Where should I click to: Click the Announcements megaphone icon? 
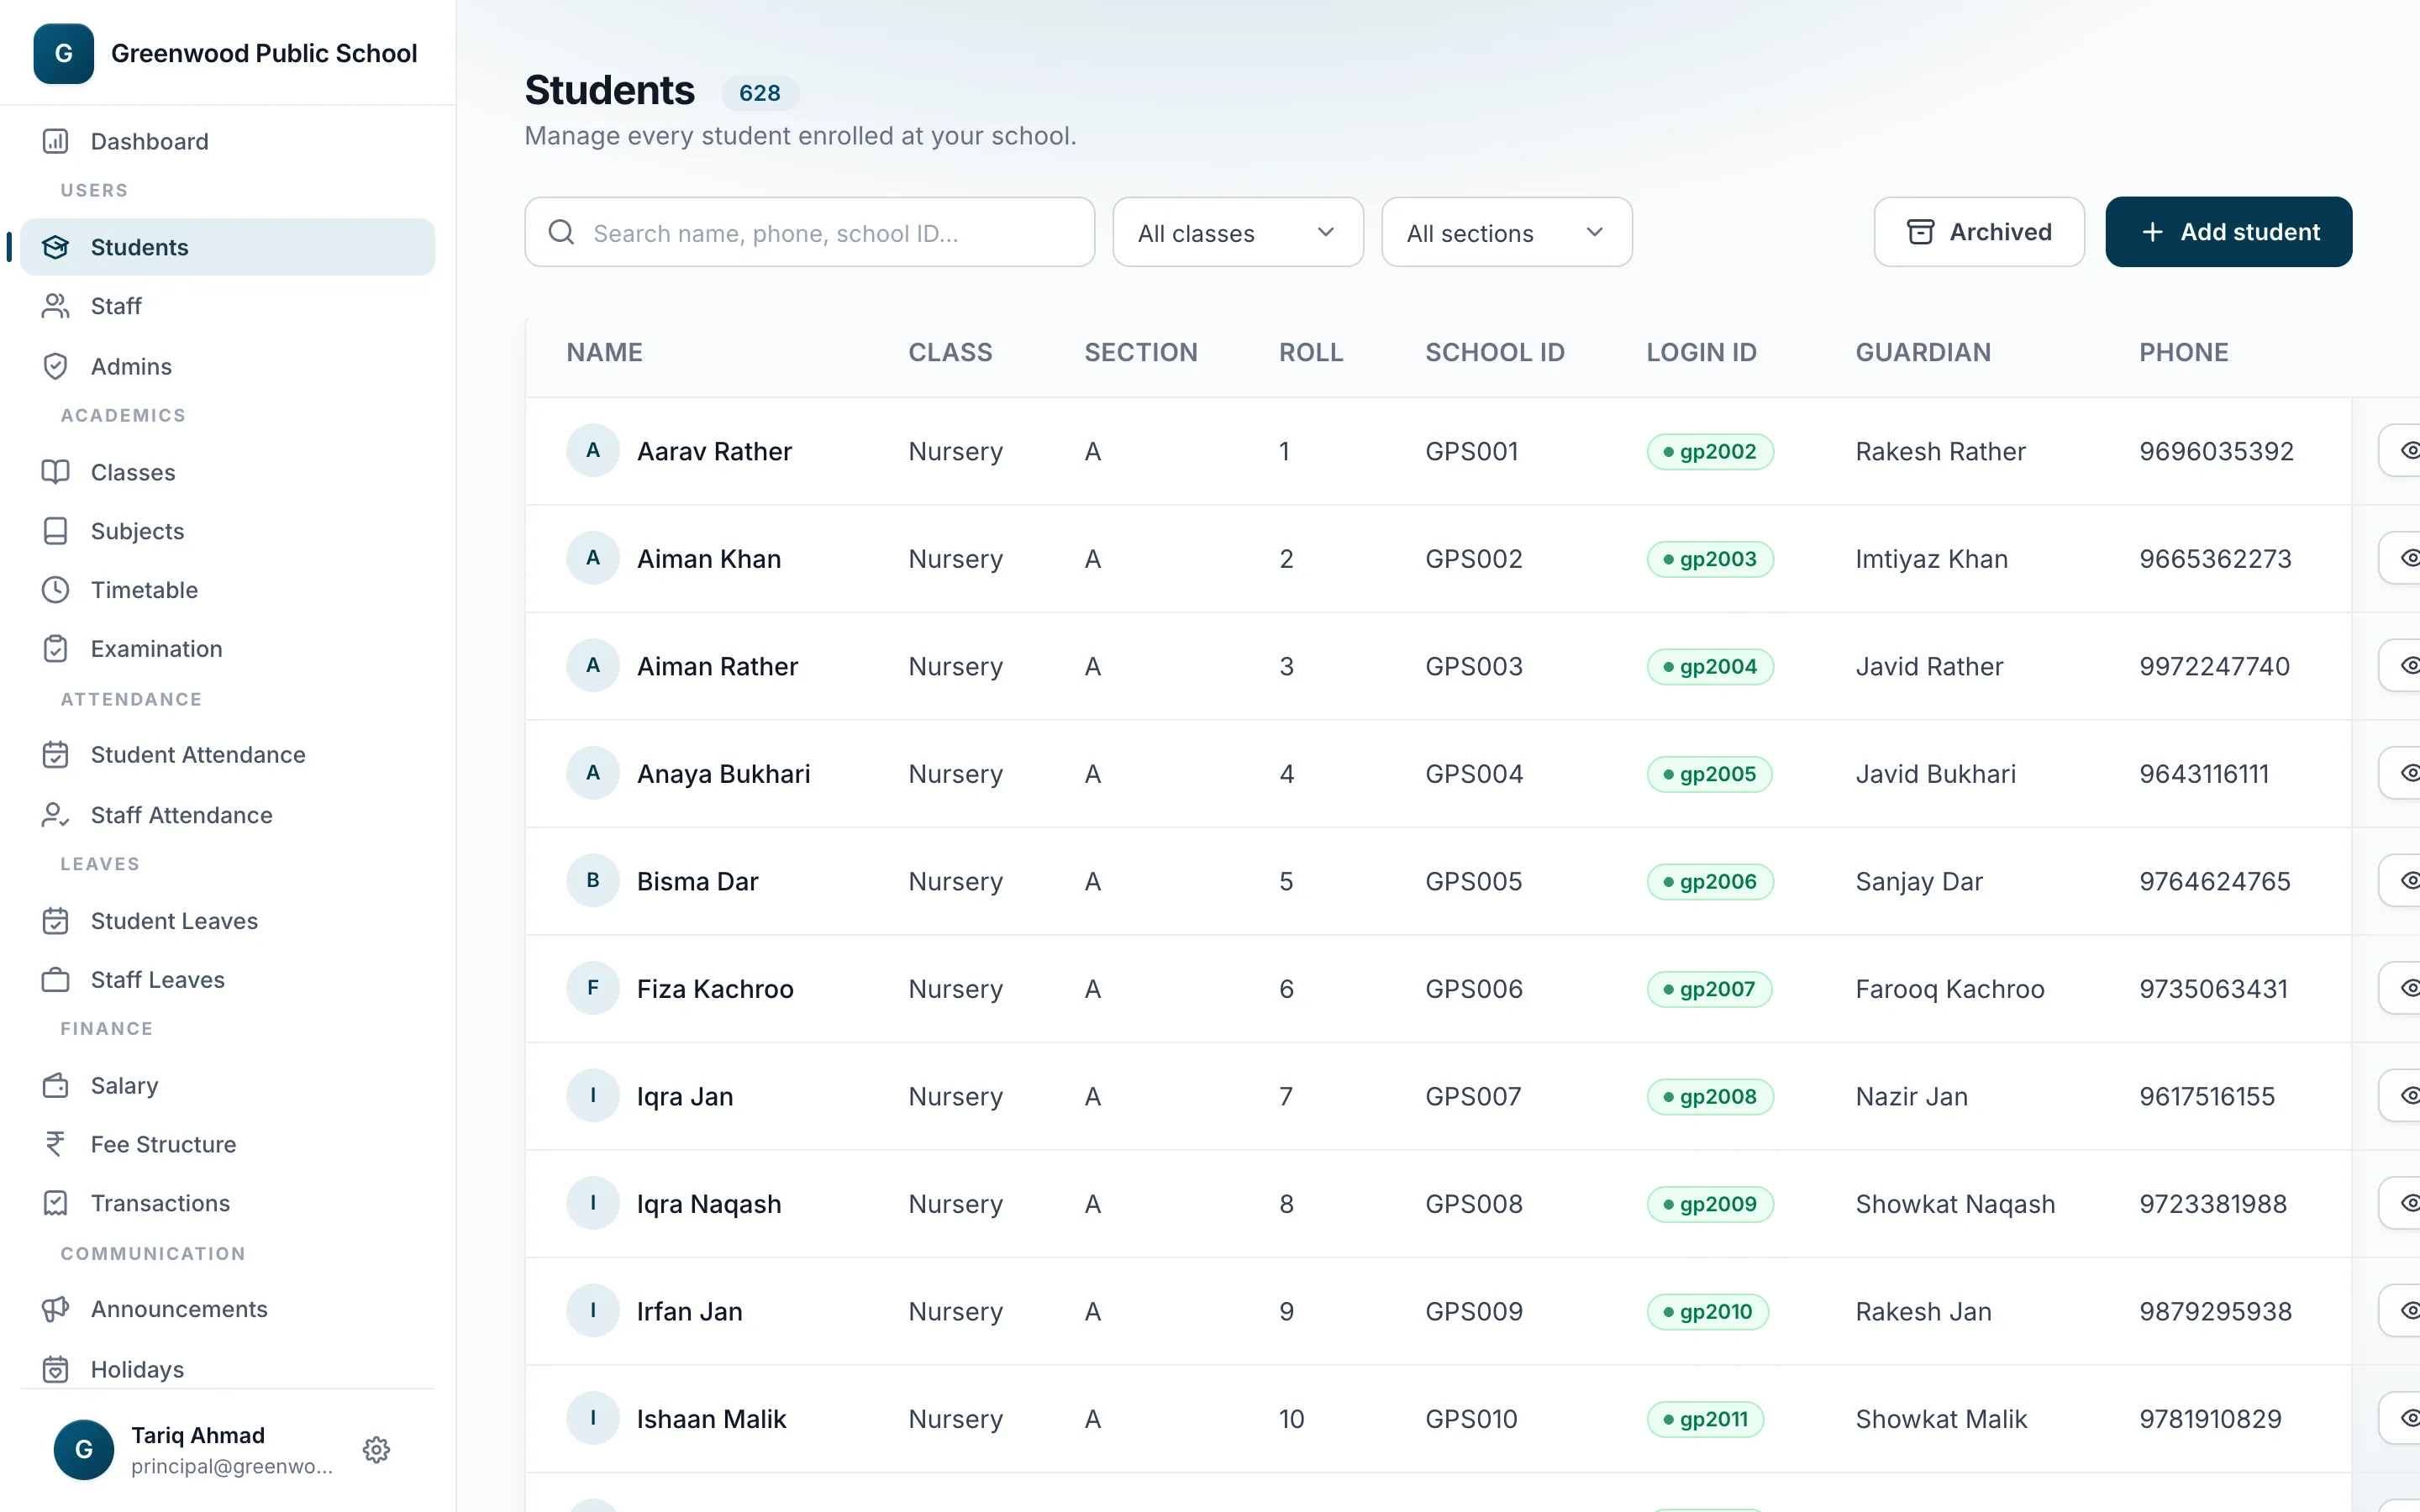click(56, 1309)
